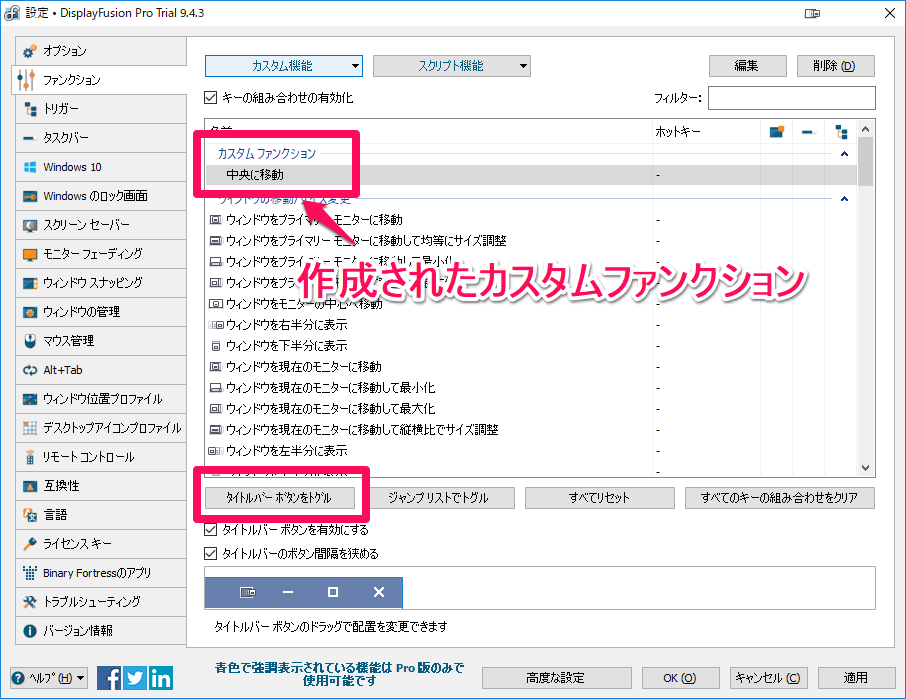The width and height of the screenshot is (906, 699).
Task: Click the 言語 icon
Action: tap(30, 515)
